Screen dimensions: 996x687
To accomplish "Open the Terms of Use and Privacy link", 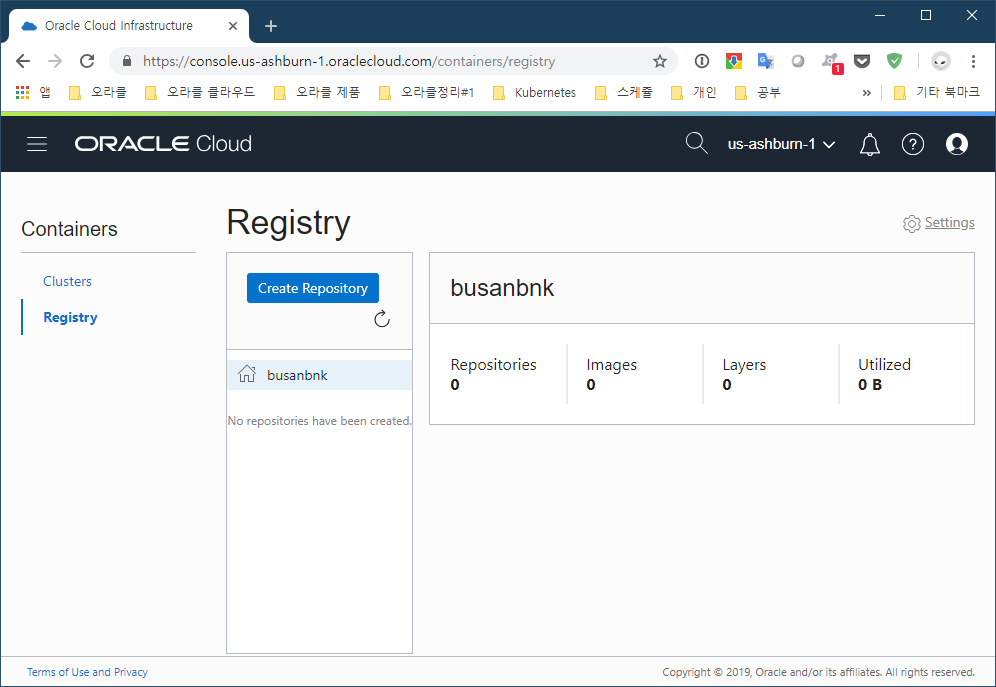I will (87, 672).
